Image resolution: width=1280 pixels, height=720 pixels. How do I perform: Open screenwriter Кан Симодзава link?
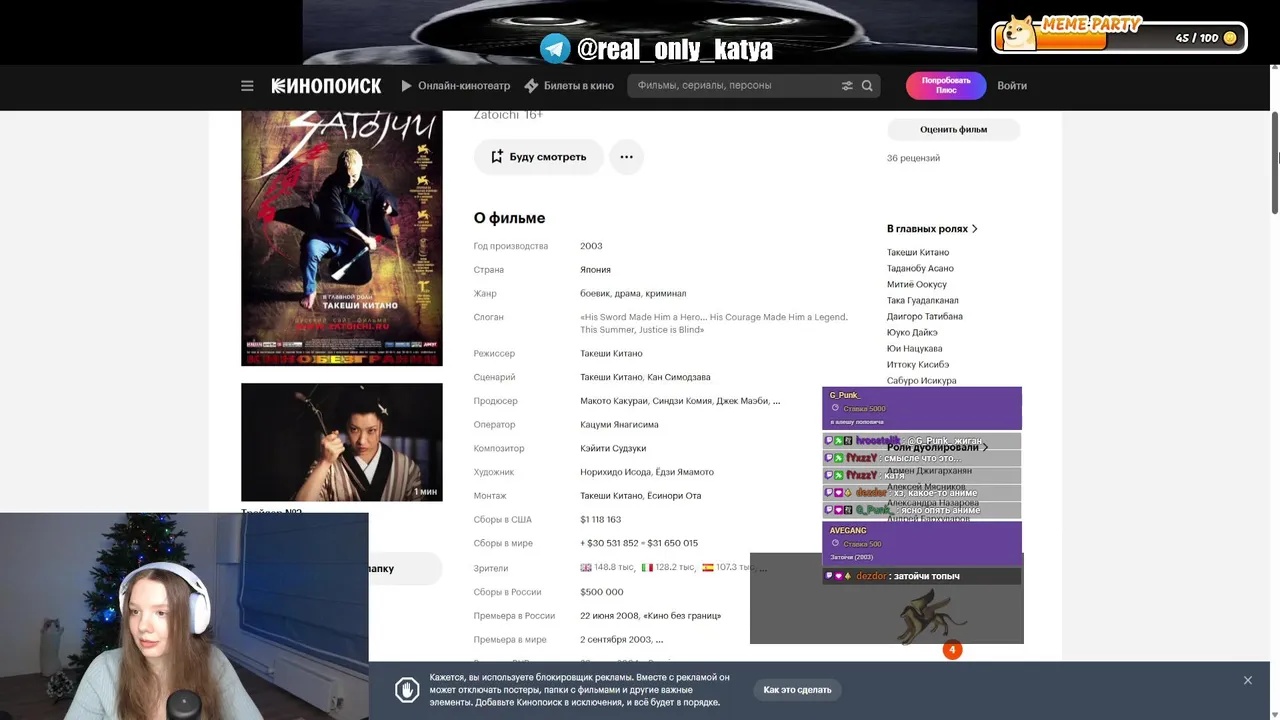679,377
